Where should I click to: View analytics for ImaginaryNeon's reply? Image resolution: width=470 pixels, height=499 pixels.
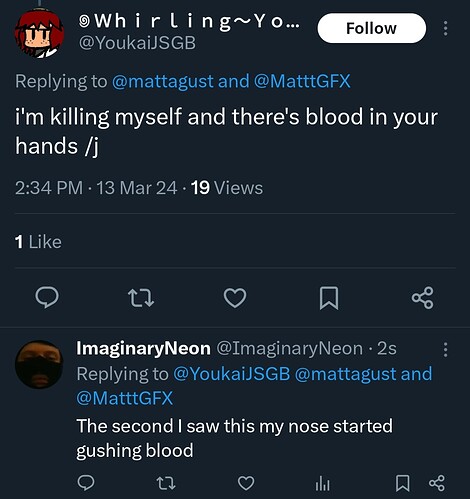coord(323,483)
